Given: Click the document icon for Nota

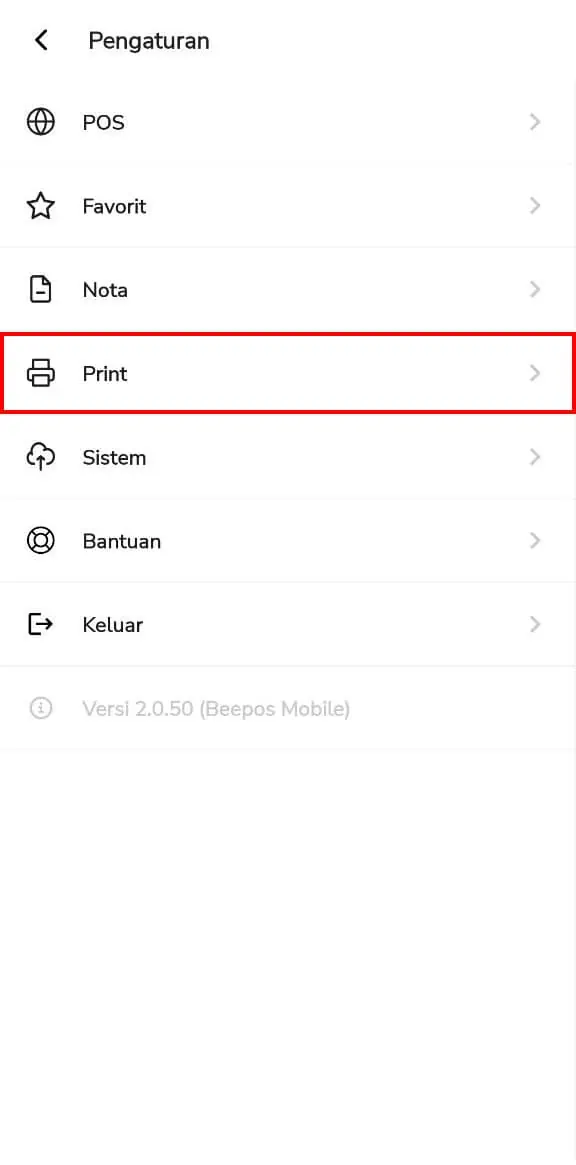Looking at the screenshot, I should point(40,290).
